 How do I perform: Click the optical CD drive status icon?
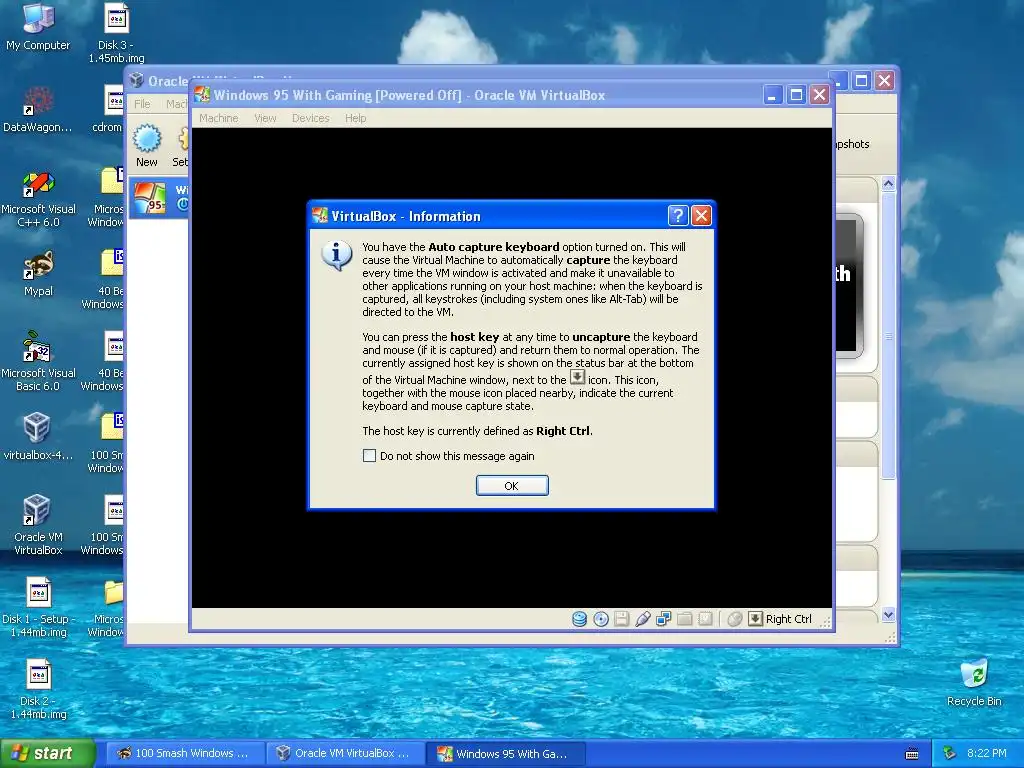tap(601, 619)
